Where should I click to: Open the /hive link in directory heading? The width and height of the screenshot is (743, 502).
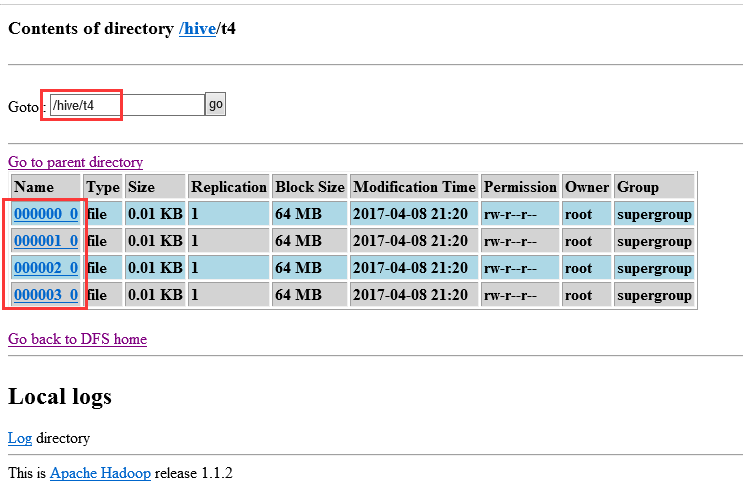[197, 28]
